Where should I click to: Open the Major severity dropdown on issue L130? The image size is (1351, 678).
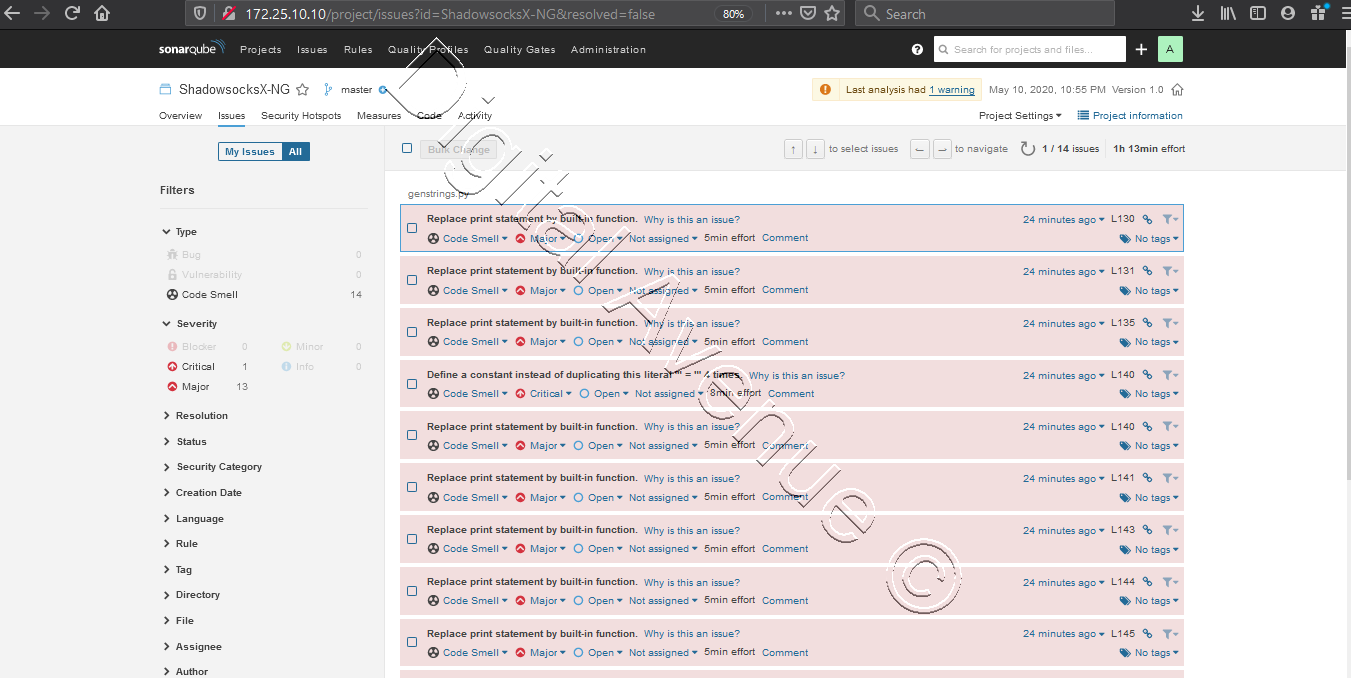pos(540,238)
